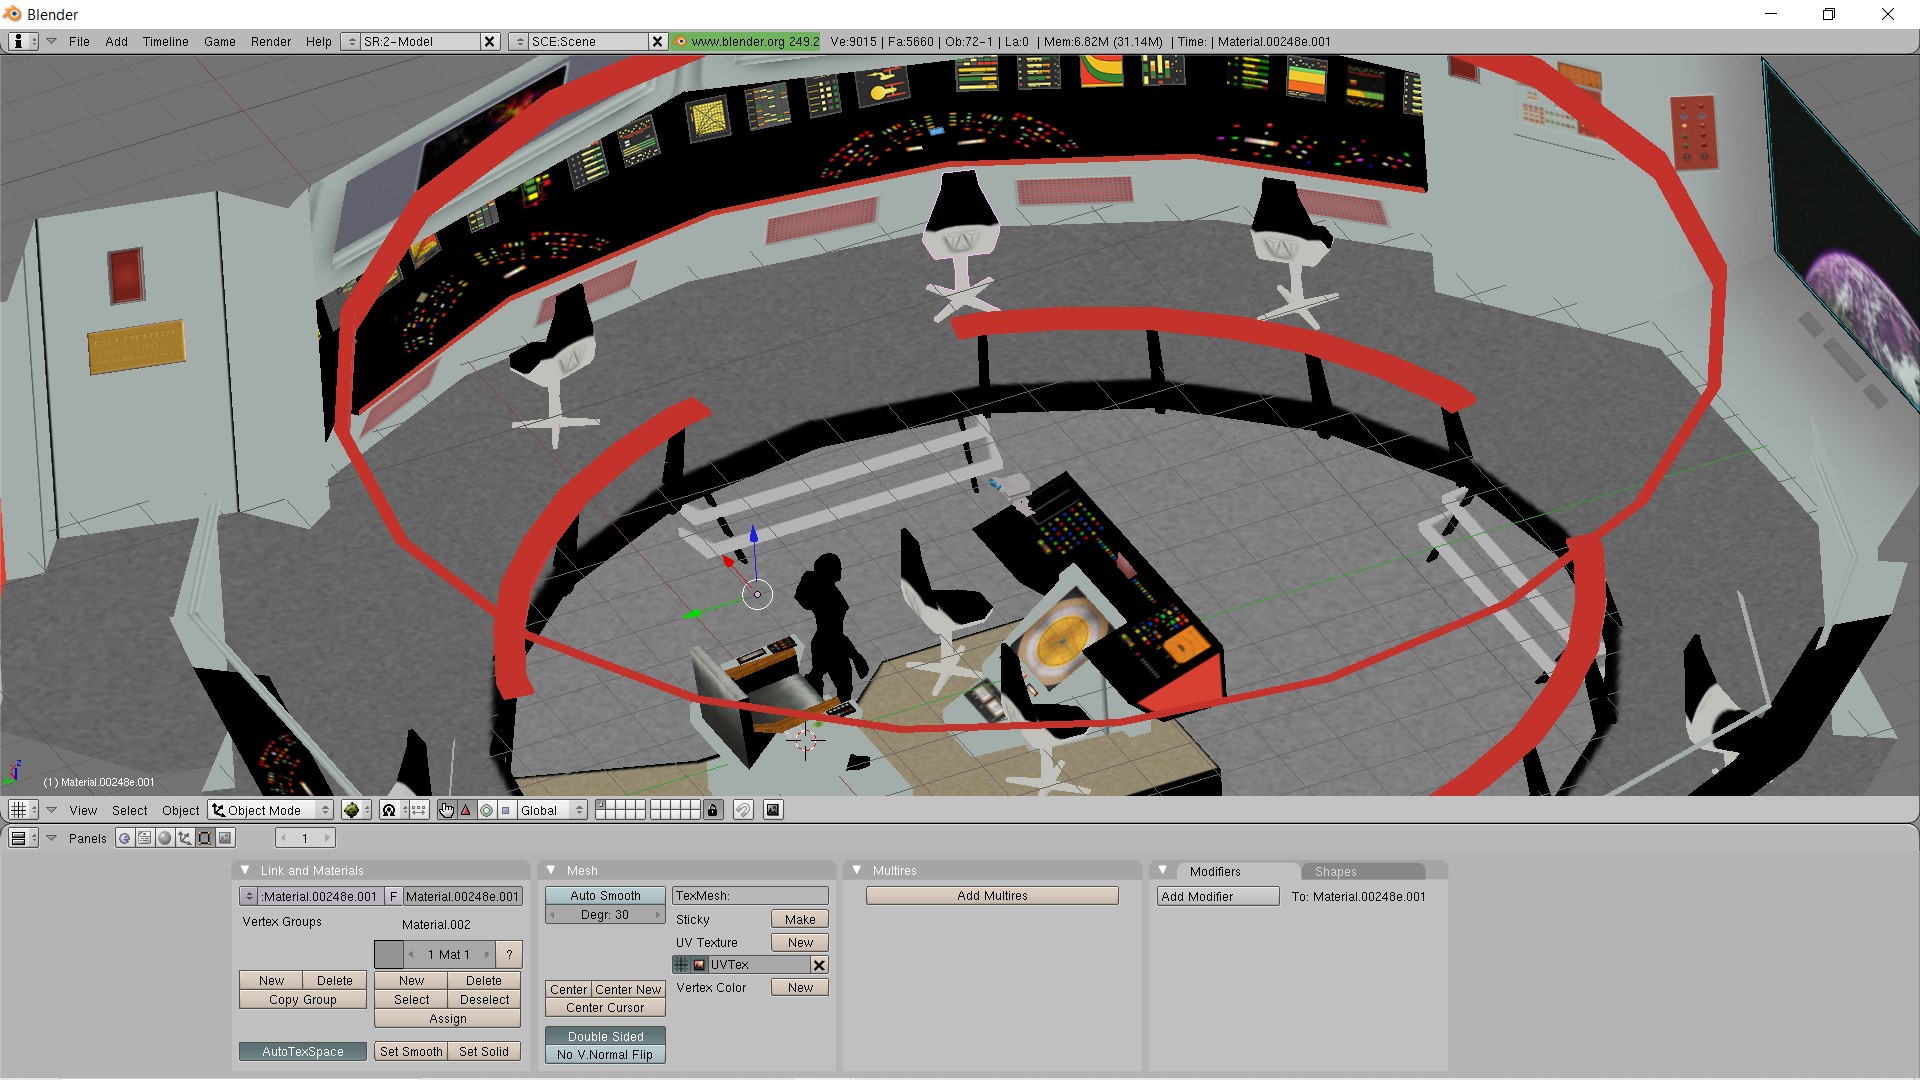Hide the 3D view header menus arrow
This screenshot has width=1920, height=1080.
click(51, 810)
